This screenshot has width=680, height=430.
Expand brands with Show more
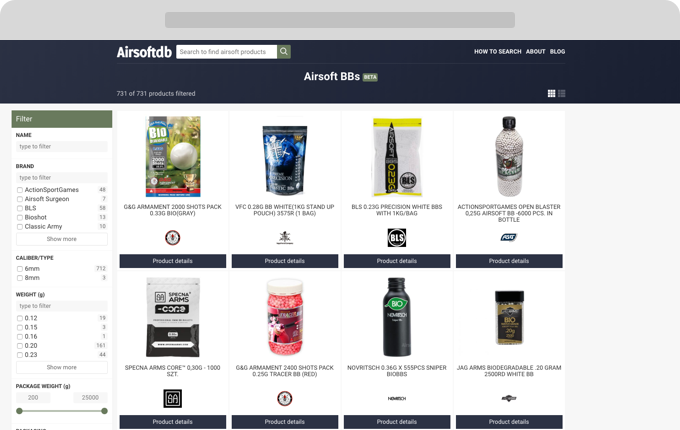tap(62, 239)
